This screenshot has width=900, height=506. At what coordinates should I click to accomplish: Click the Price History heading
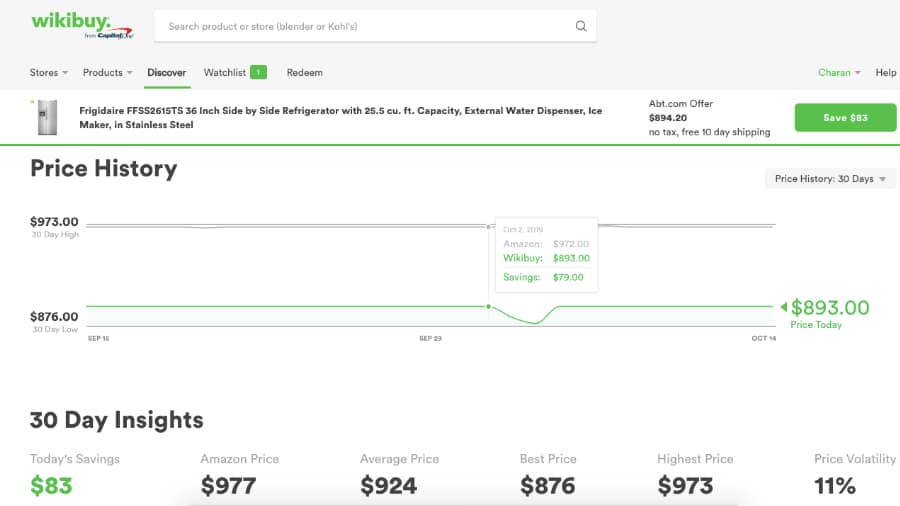[x=104, y=169]
